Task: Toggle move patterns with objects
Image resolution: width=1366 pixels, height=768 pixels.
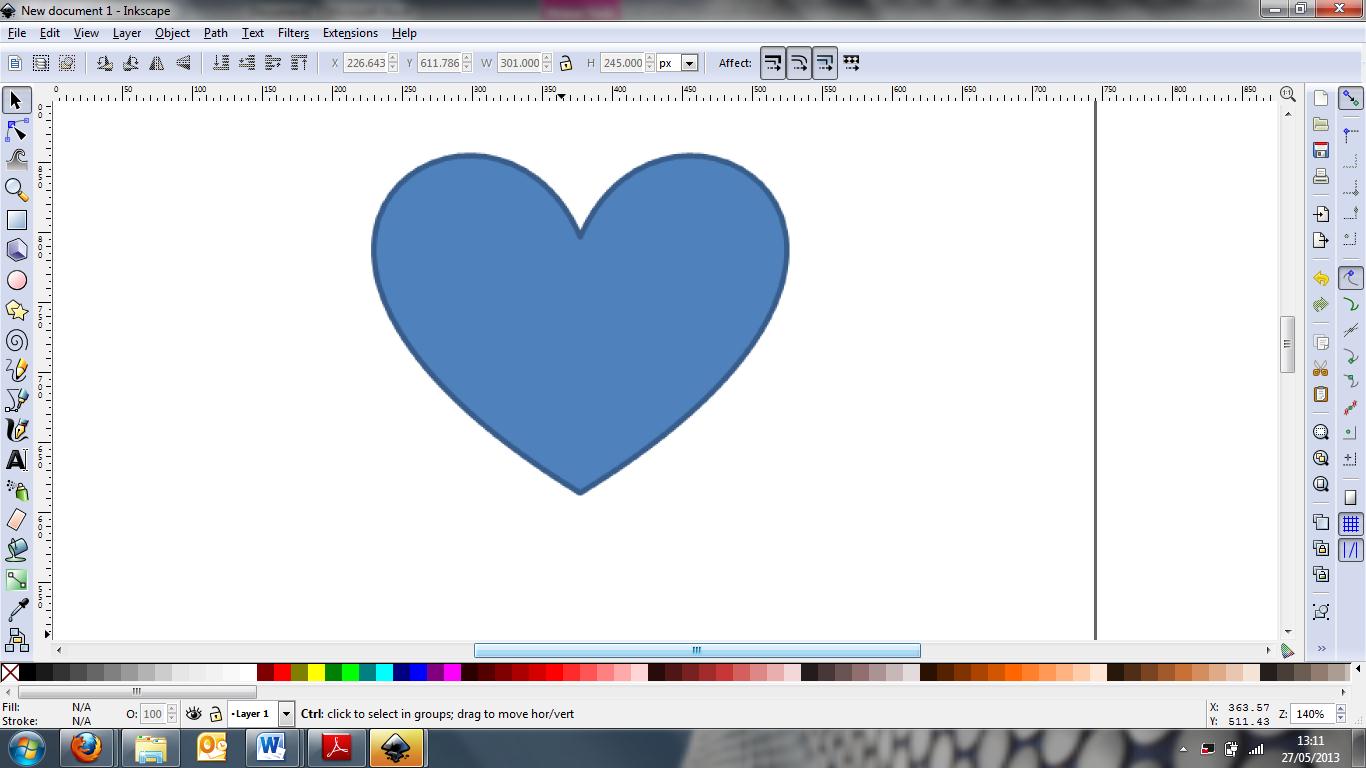Action: (852, 63)
